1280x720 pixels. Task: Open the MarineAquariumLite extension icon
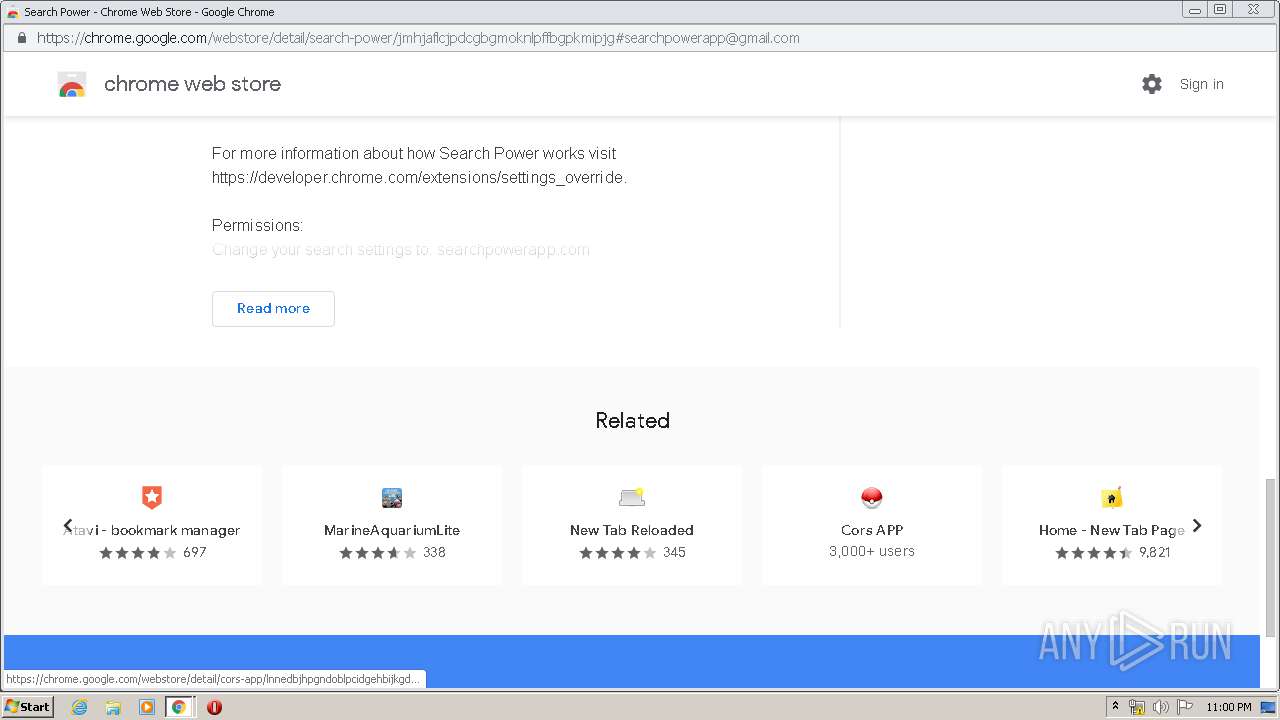pos(392,497)
